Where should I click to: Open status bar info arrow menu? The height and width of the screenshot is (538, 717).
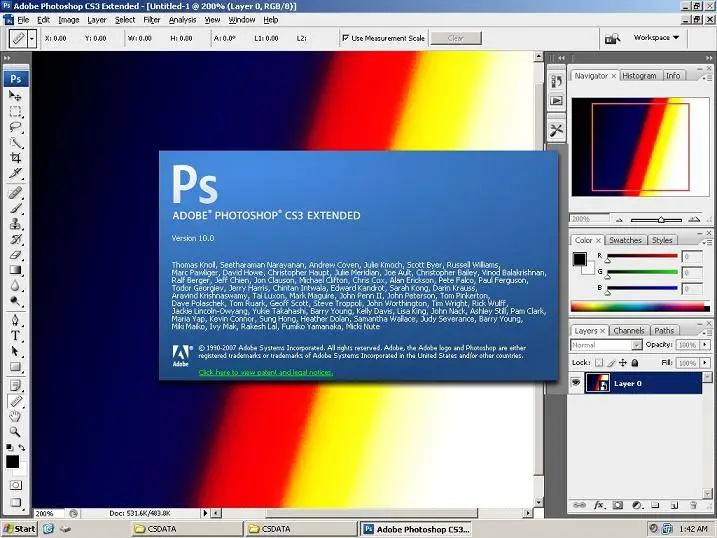tap(205, 513)
